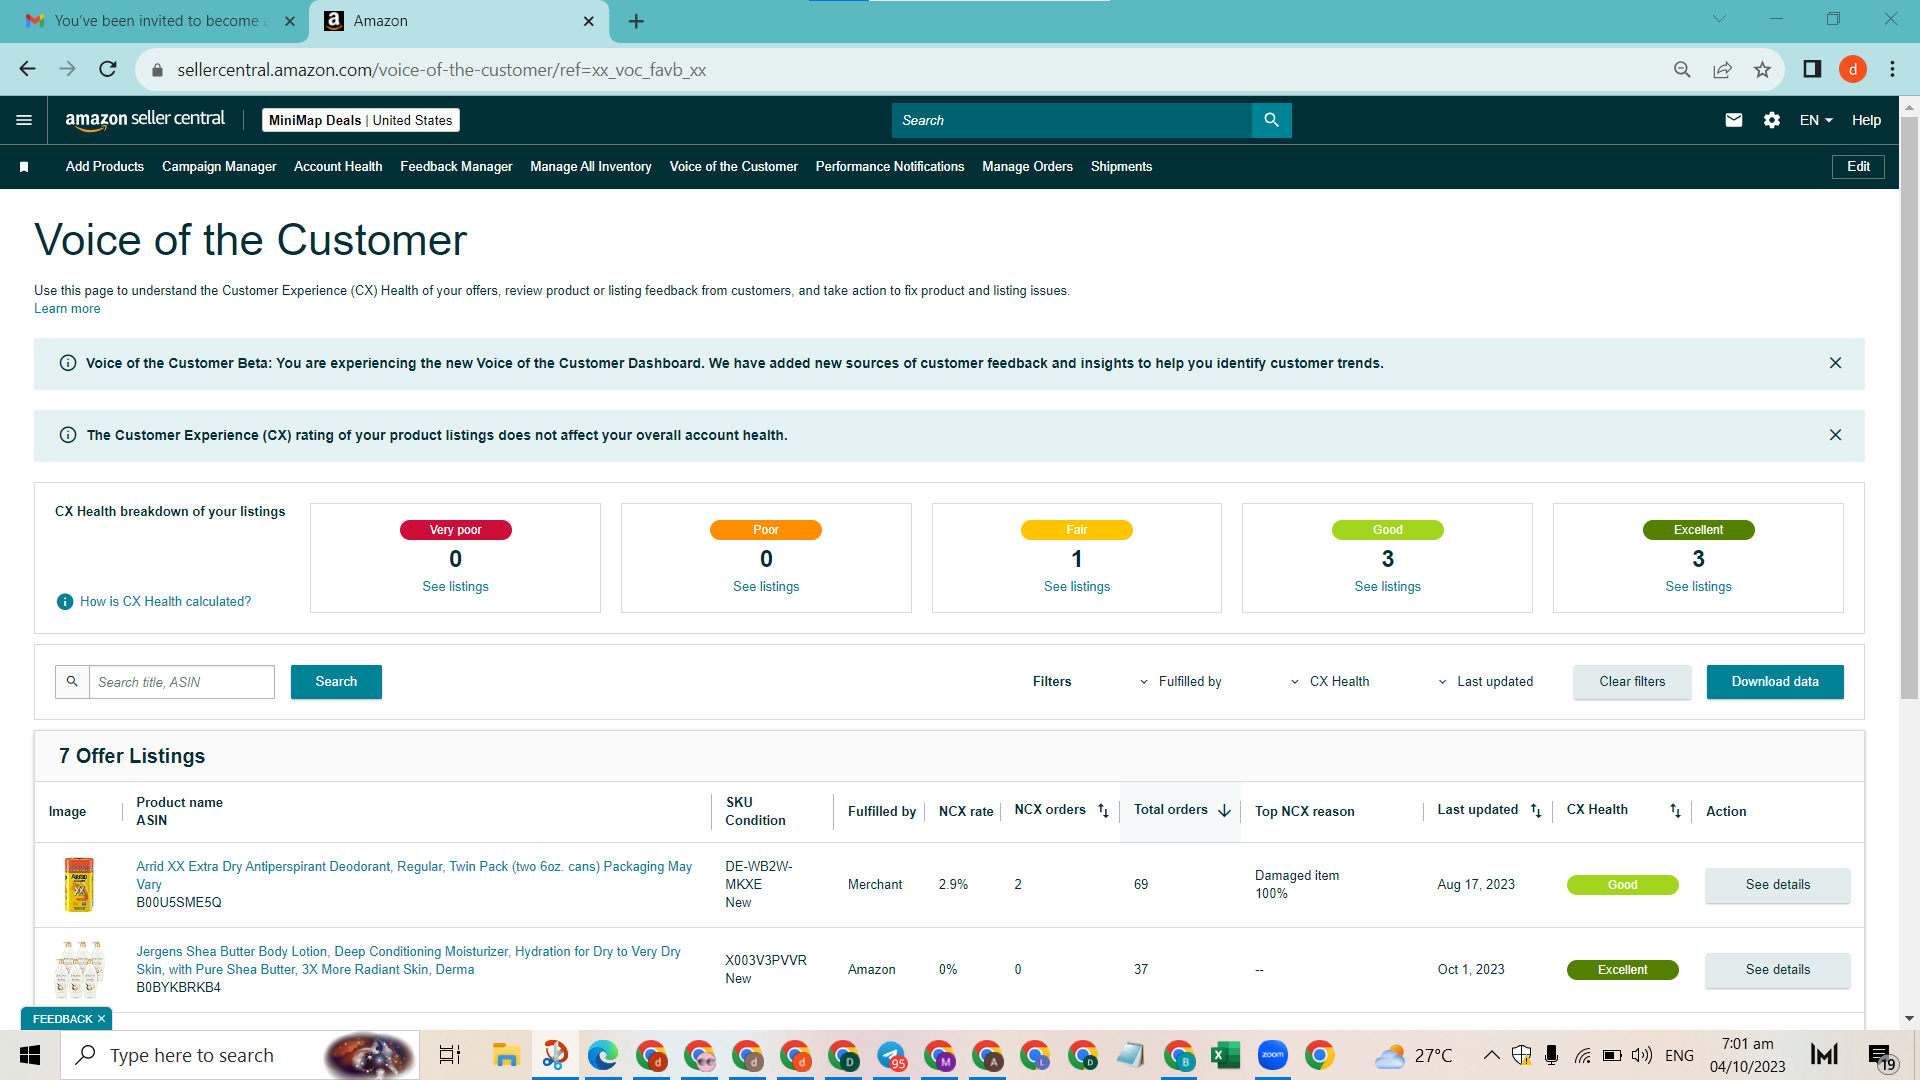Open the EN language dropdown
Screen dimensions: 1920x1080
pos(1816,120)
